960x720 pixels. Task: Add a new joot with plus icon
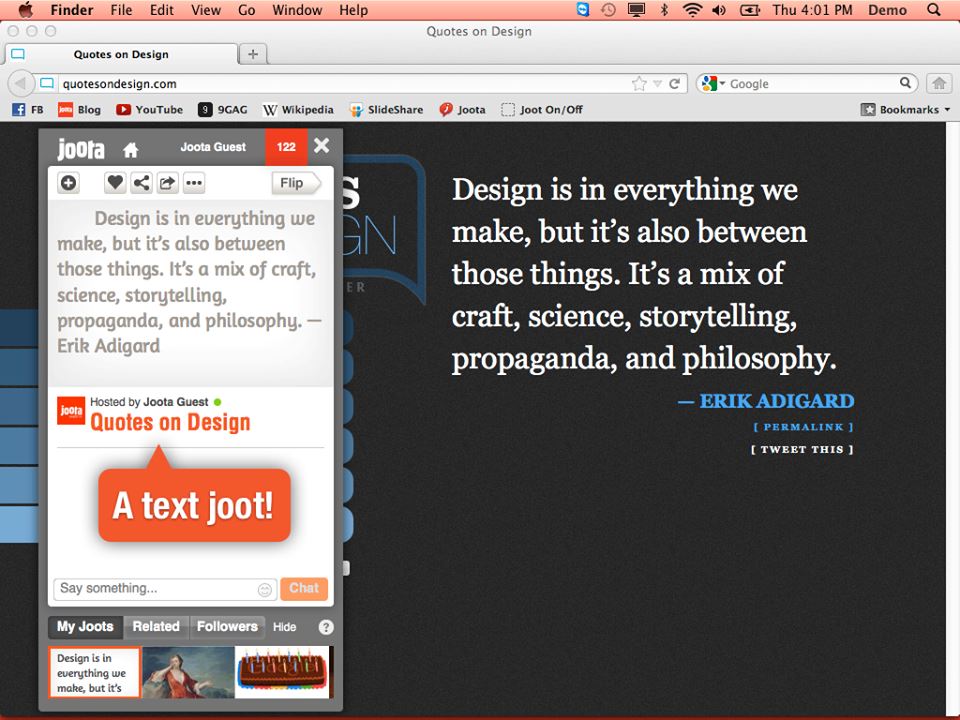coord(69,182)
